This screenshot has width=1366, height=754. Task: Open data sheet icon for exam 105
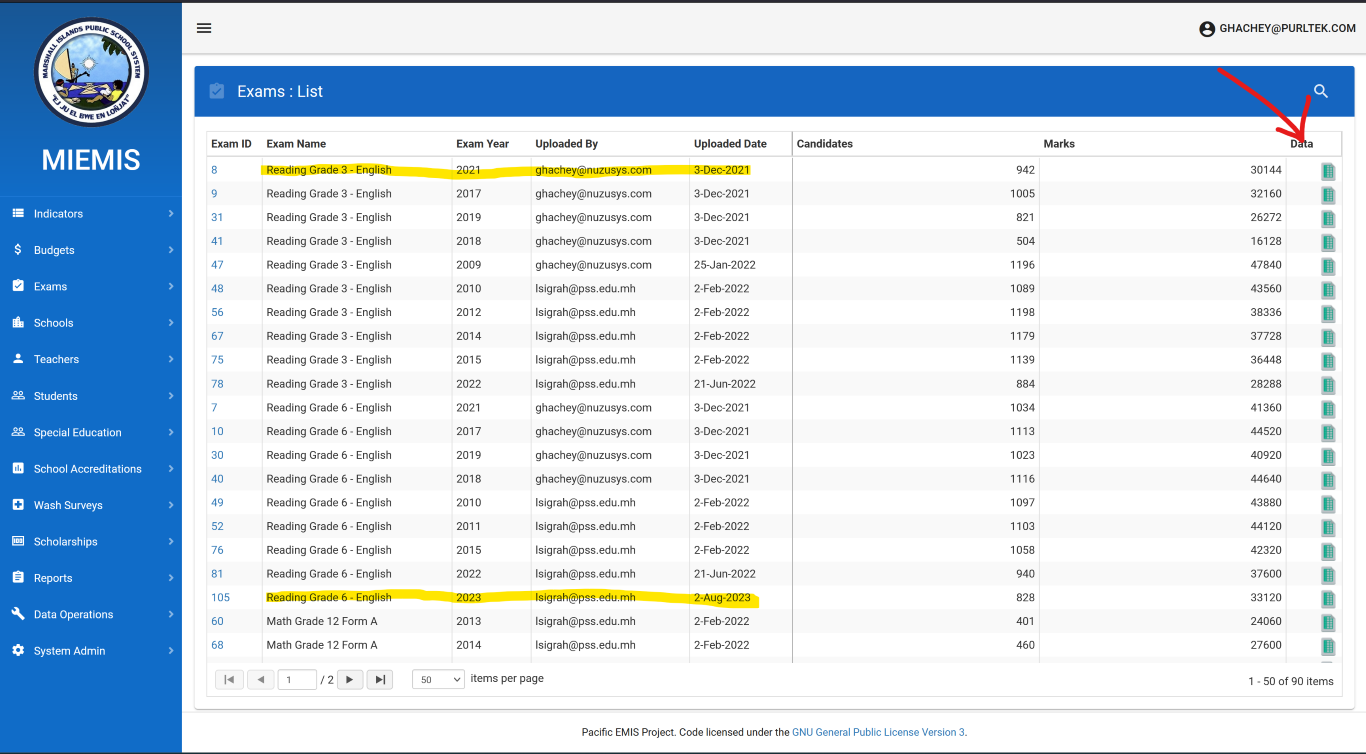tap(1328, 599)
